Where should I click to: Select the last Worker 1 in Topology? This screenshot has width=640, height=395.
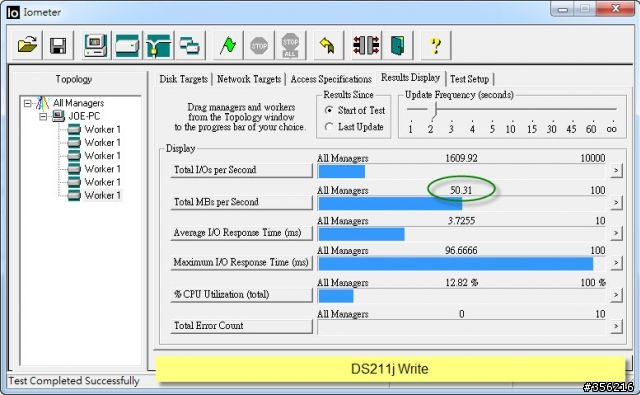pyautogui.click(x=102, y=195)
